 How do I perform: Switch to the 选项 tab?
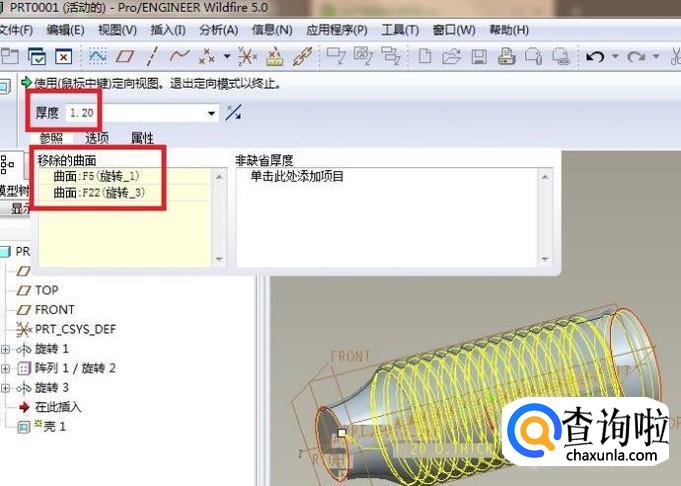(x=97, y=138)
